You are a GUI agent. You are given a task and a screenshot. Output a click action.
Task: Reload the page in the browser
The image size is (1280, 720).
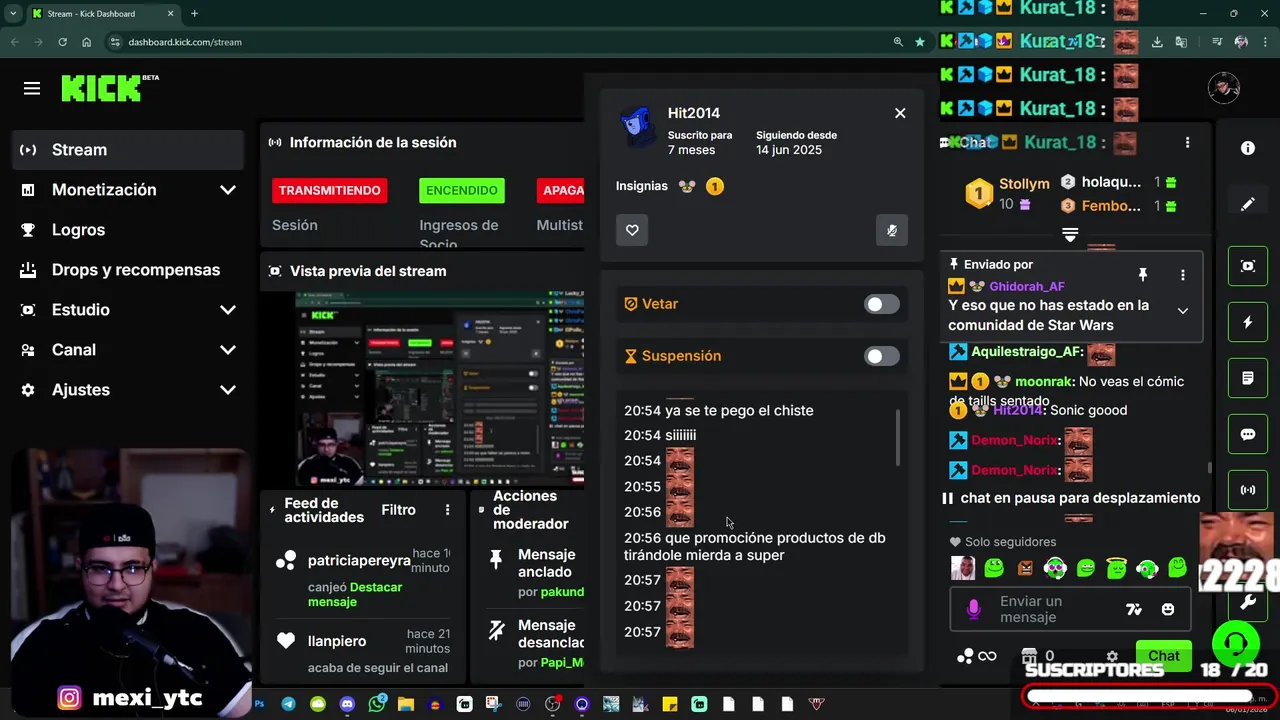62,42
